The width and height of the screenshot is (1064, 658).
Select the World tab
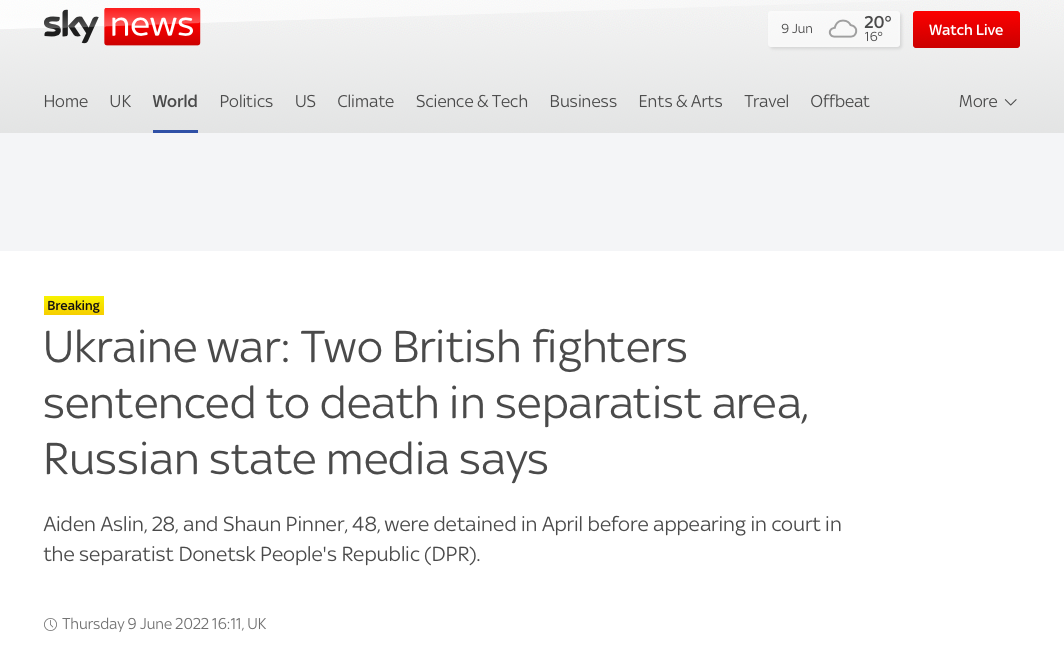[x=175, y=102]
